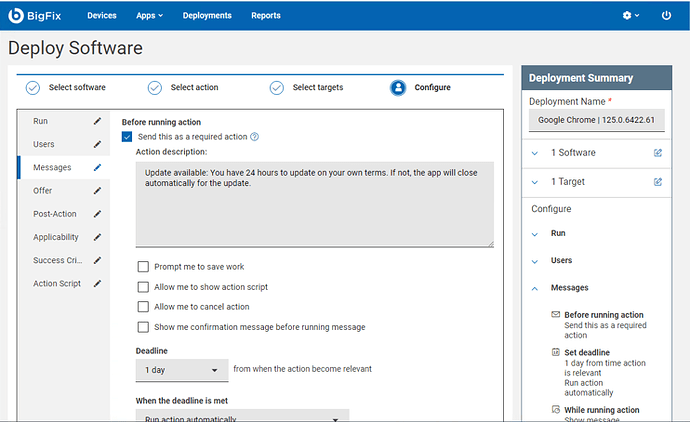Click help icon beside required action
Screen dimensions: 690x422
tap(255, 137)
